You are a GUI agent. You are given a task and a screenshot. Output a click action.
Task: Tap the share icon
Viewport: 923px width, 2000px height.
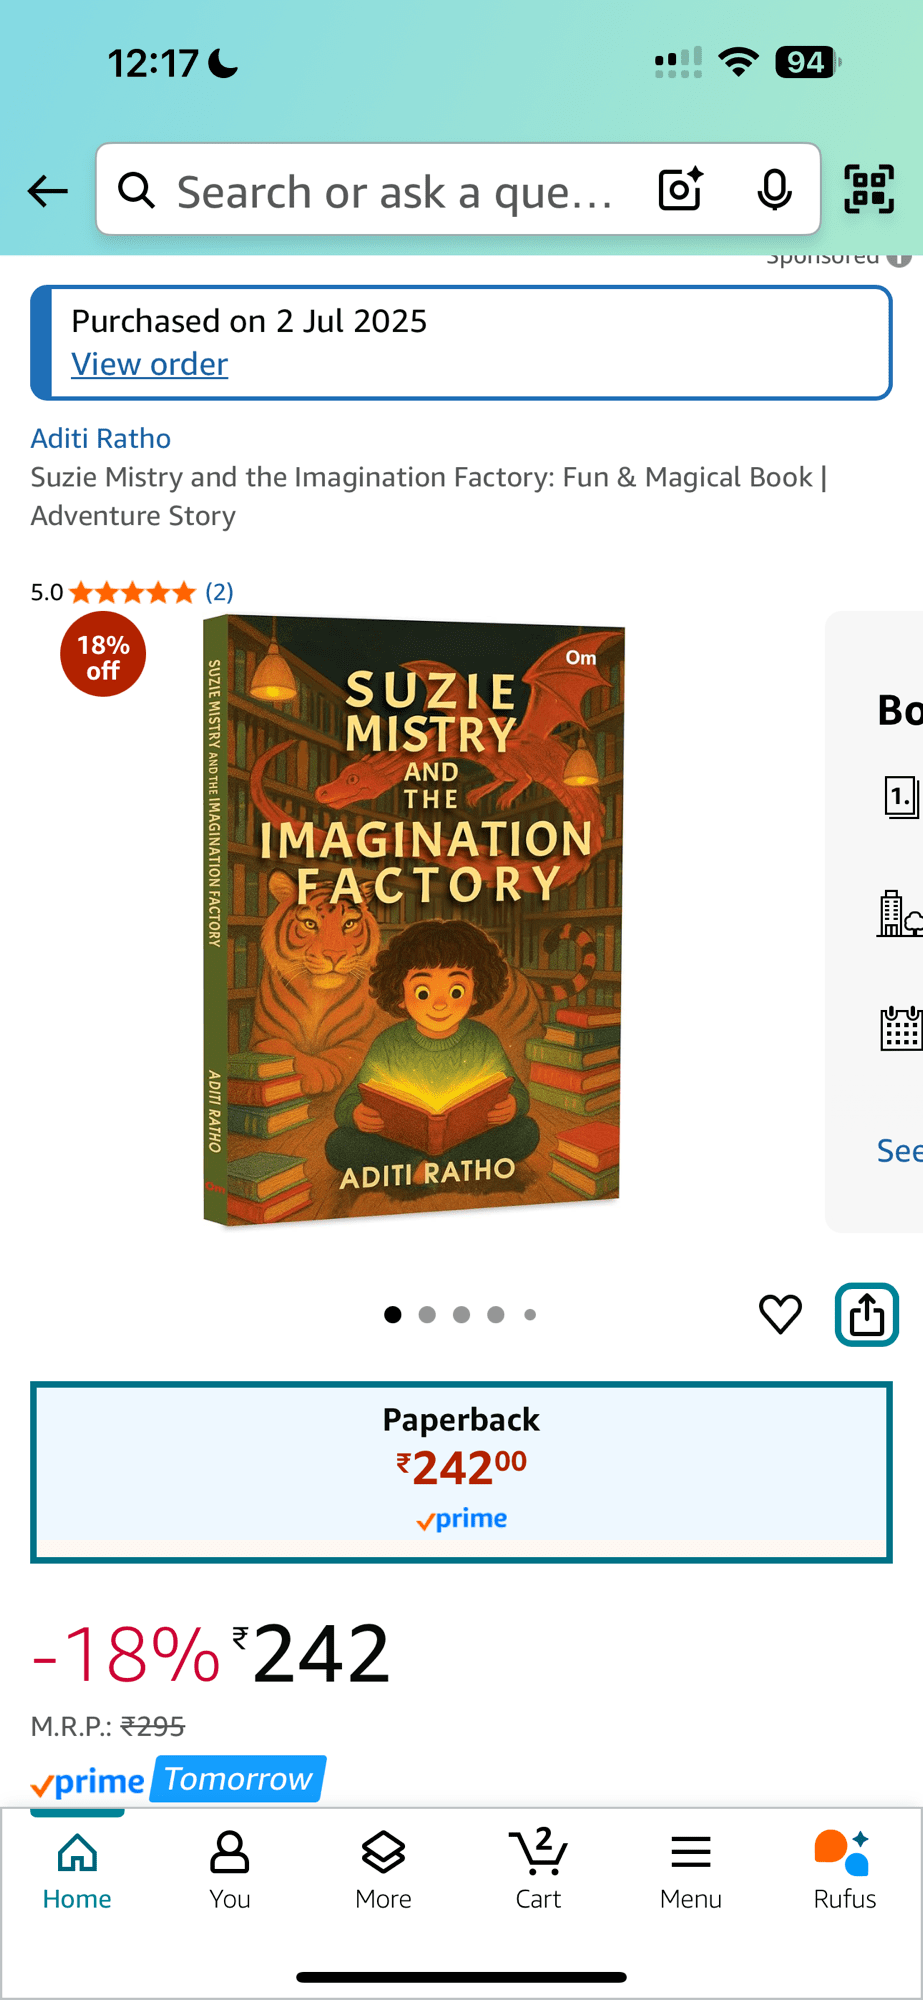pos(866,1314)
